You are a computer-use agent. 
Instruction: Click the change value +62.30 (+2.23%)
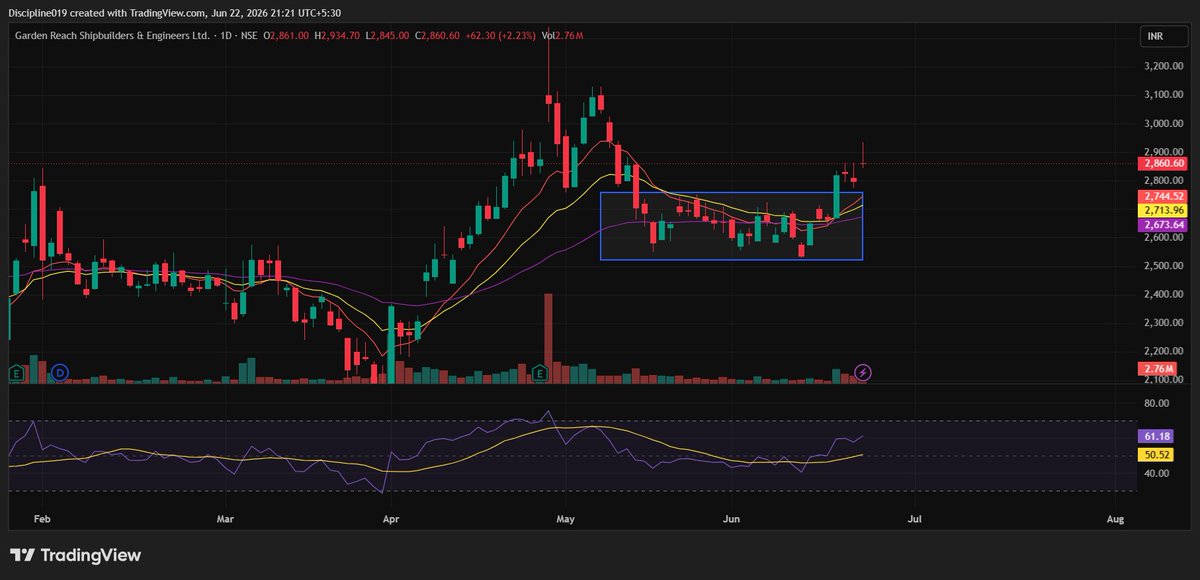click(501, 36)
